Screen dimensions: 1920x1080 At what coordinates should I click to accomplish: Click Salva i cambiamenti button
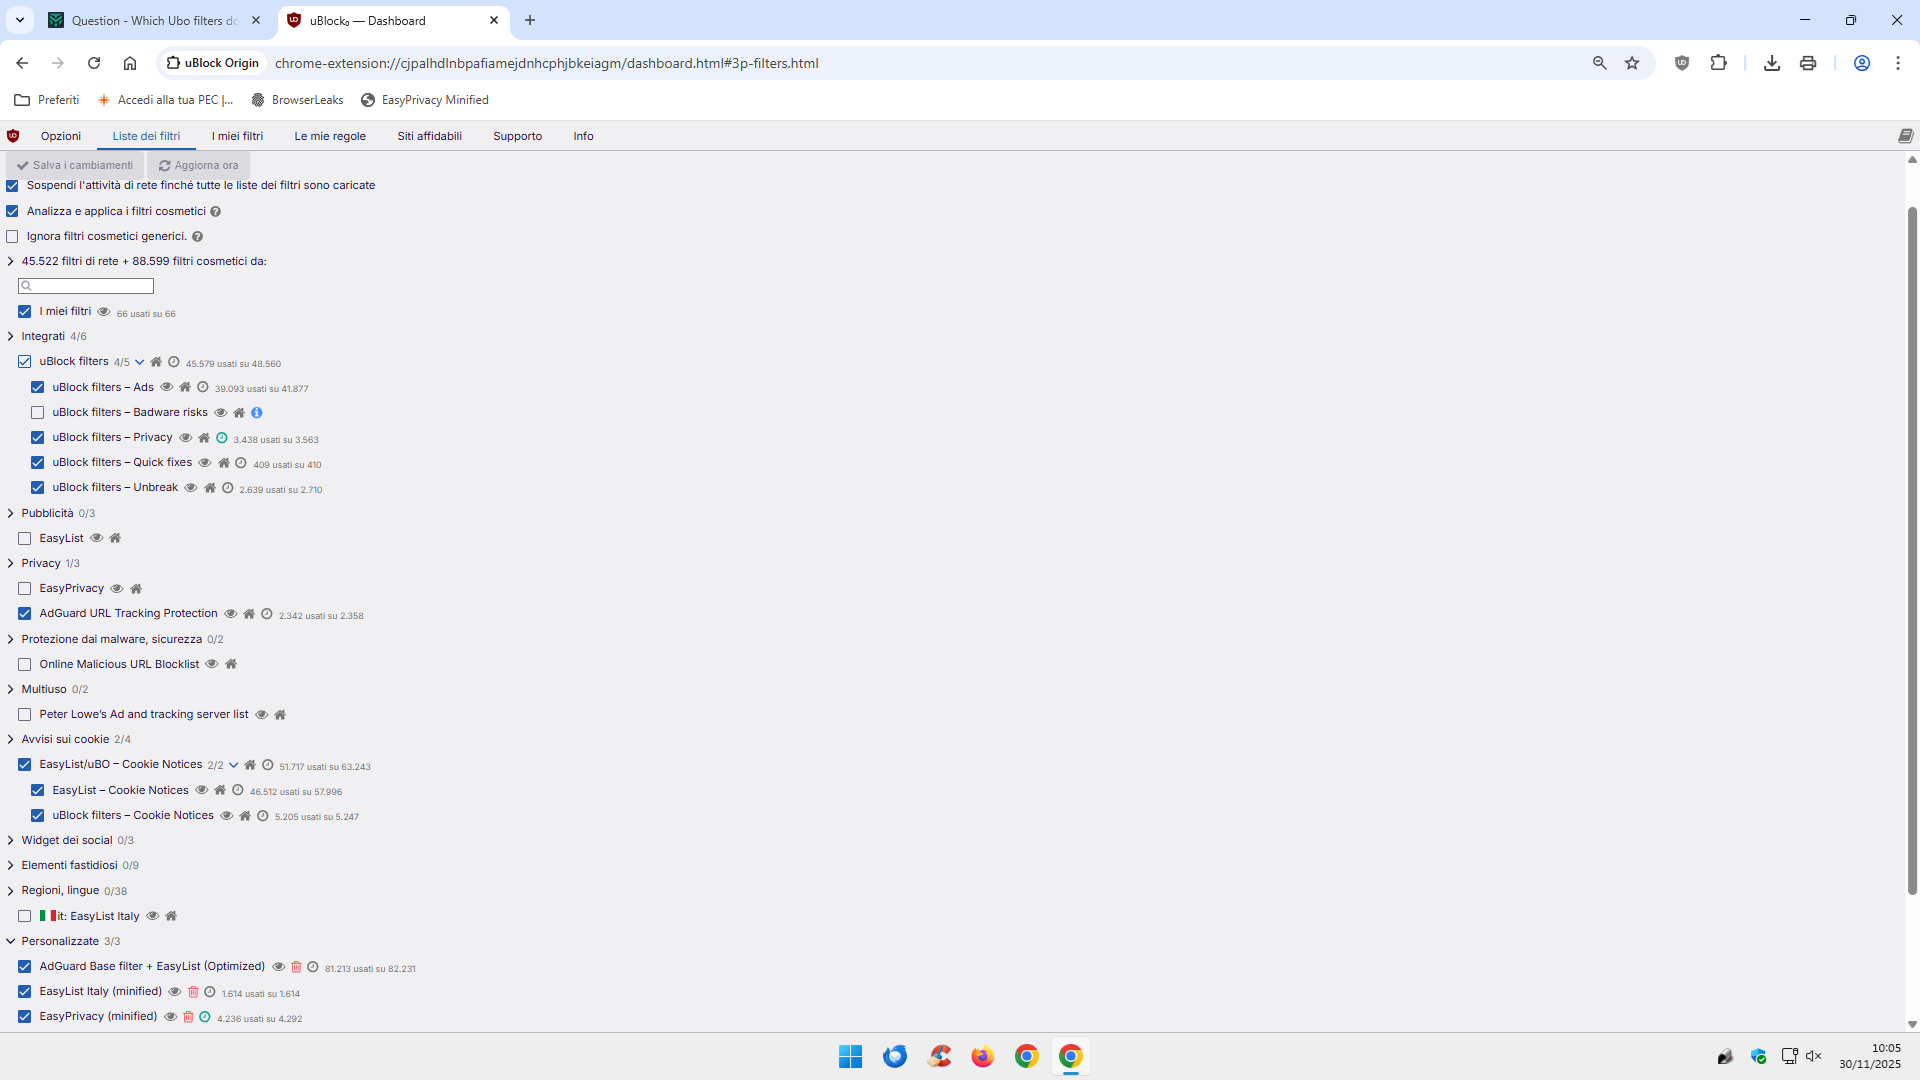tap(75, 165)
